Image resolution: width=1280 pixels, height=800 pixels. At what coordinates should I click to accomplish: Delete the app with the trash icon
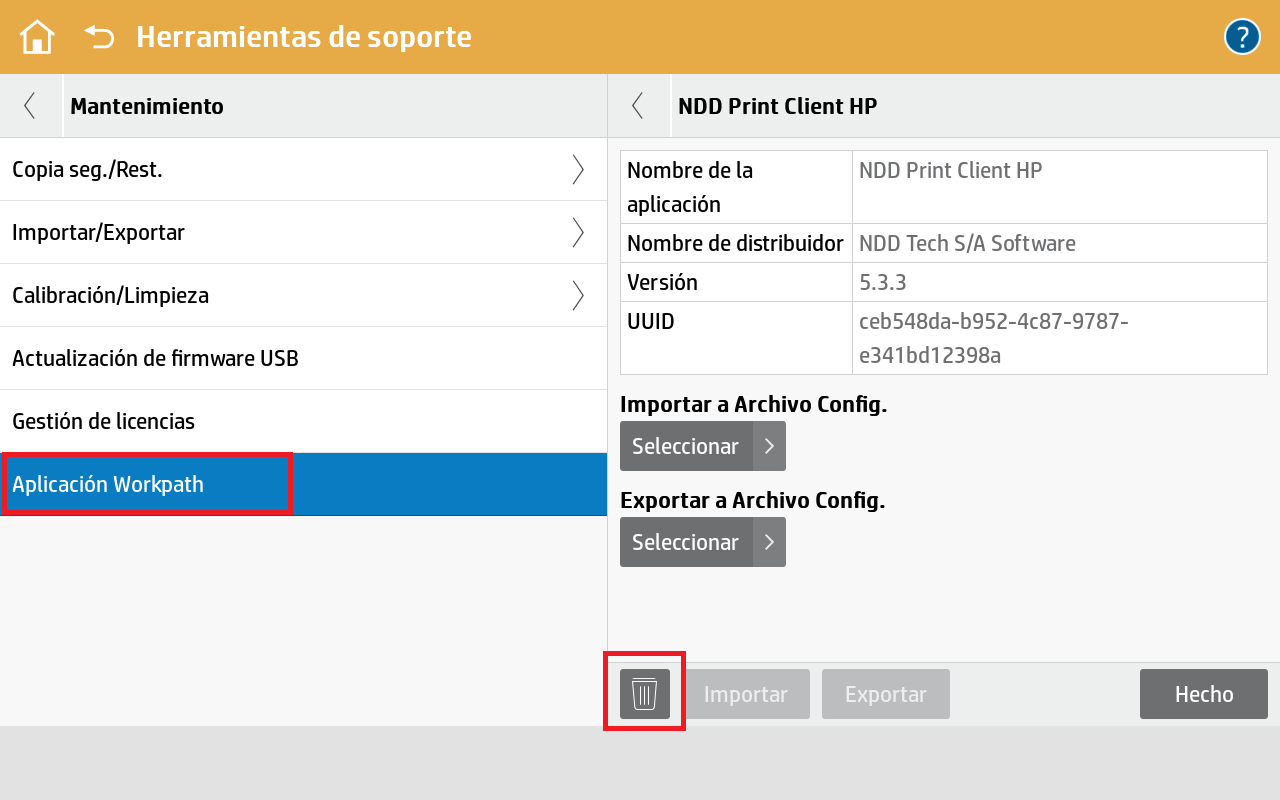coord(645,694)
